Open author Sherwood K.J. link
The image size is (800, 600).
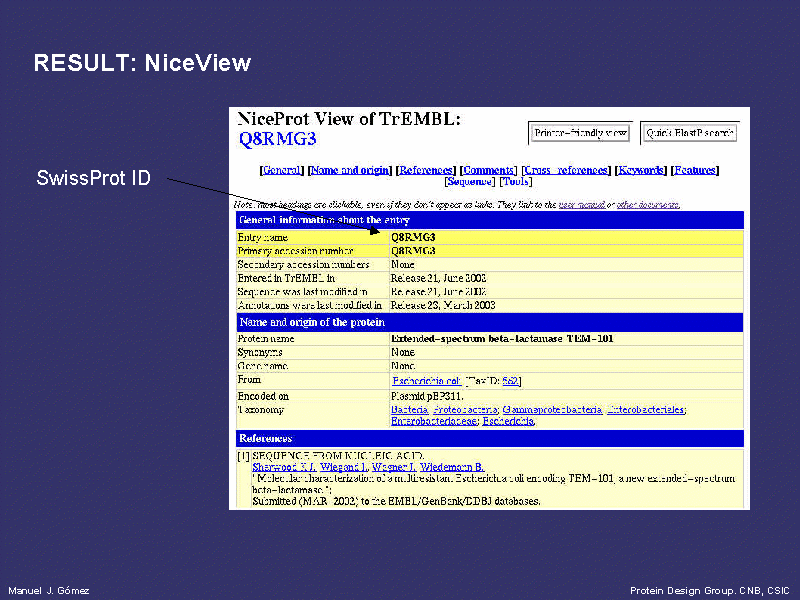pos(284,467)
